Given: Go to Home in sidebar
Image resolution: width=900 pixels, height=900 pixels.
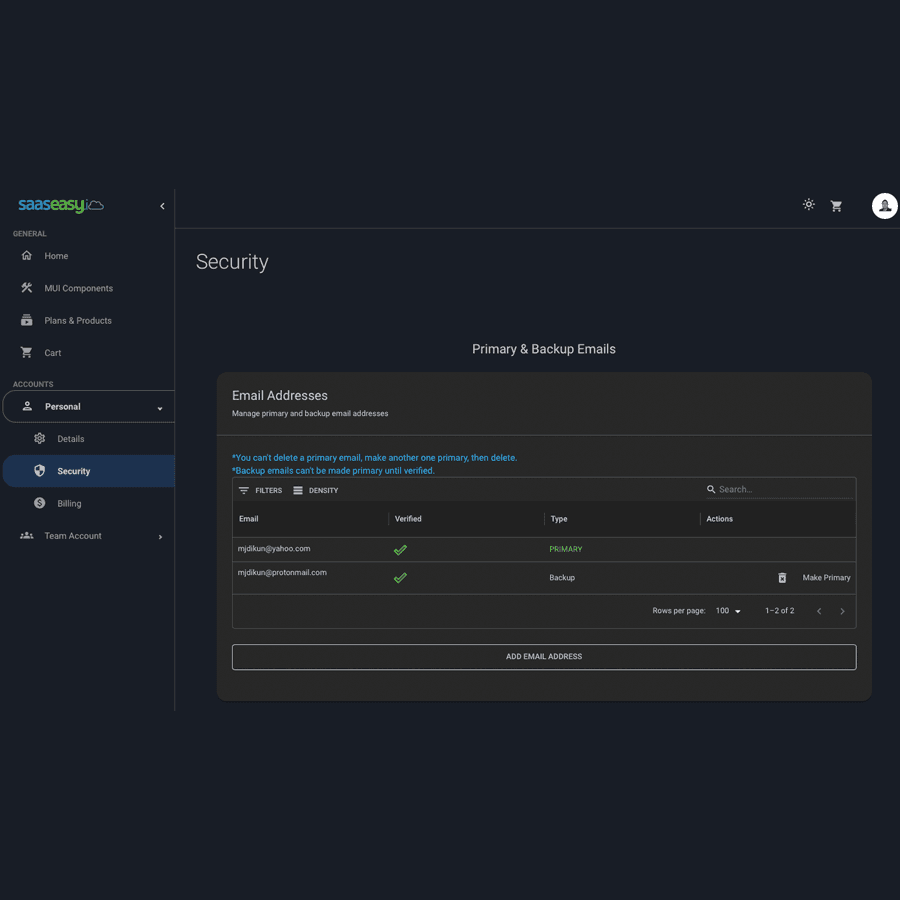Looking at the screenshot, I should click(56, 256).
